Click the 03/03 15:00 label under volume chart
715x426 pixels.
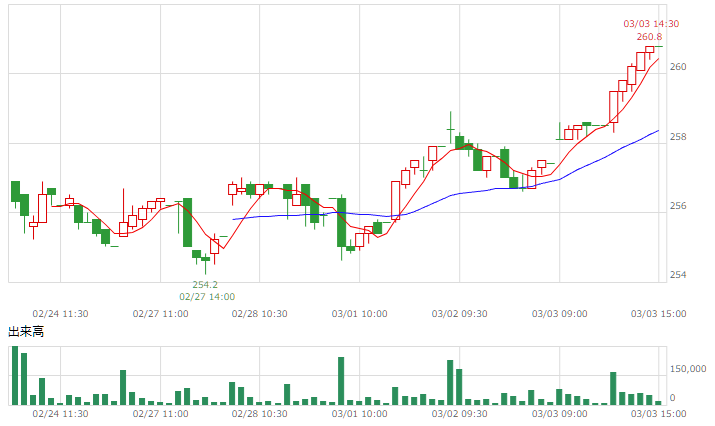click(658, 414)
